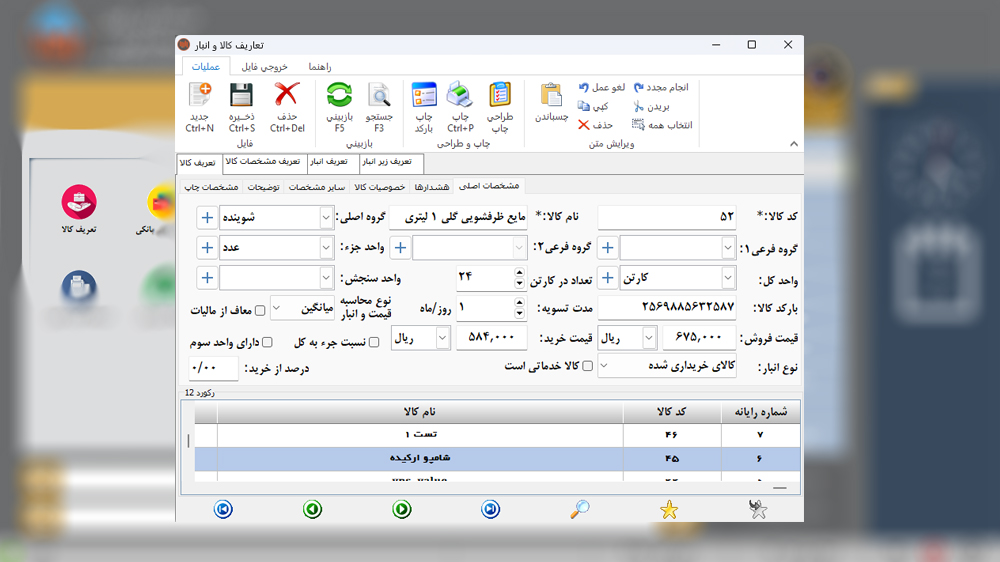Click the چسباندن (Paste) clipboard icon
This screenshot has height=562, width=1000.
[x=551, y=97]
